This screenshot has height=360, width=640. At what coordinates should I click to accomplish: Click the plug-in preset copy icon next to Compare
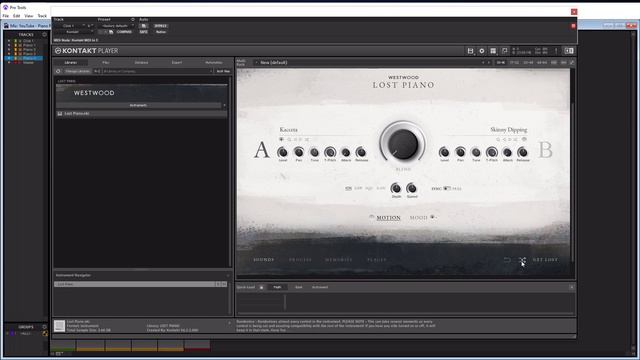(x=111, y=32)
